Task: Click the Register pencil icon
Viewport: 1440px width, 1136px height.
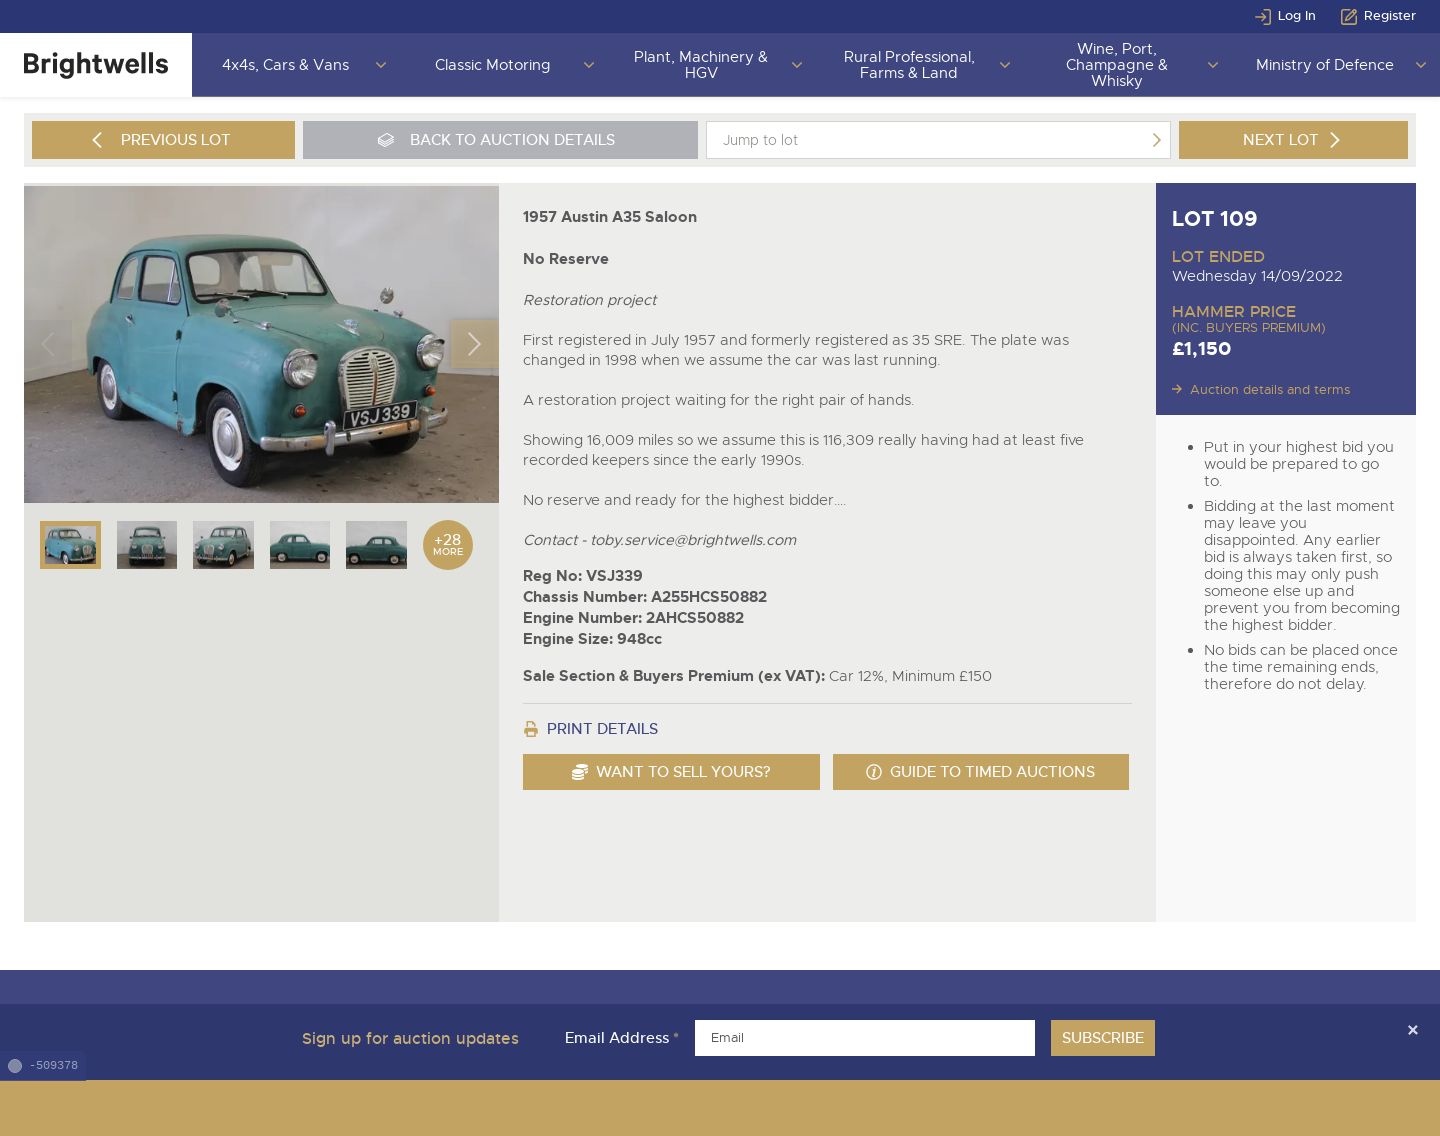Action: [x=1349, y=16]
